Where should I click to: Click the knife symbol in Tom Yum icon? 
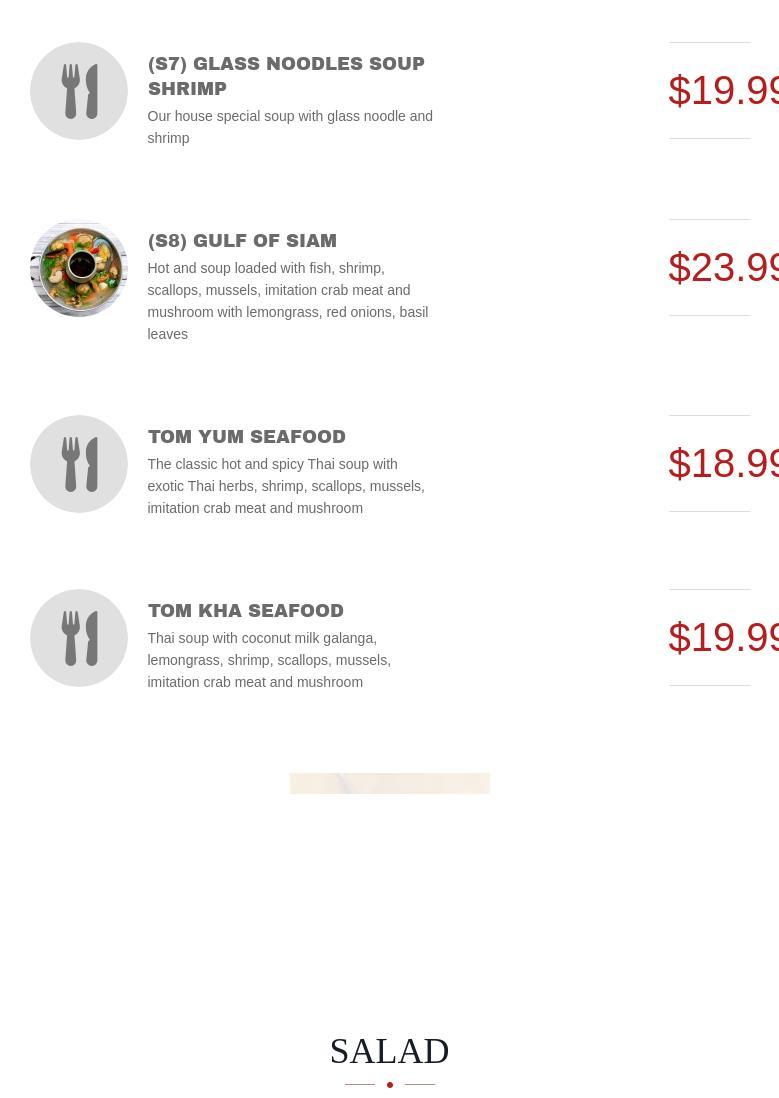coord(92,464)
